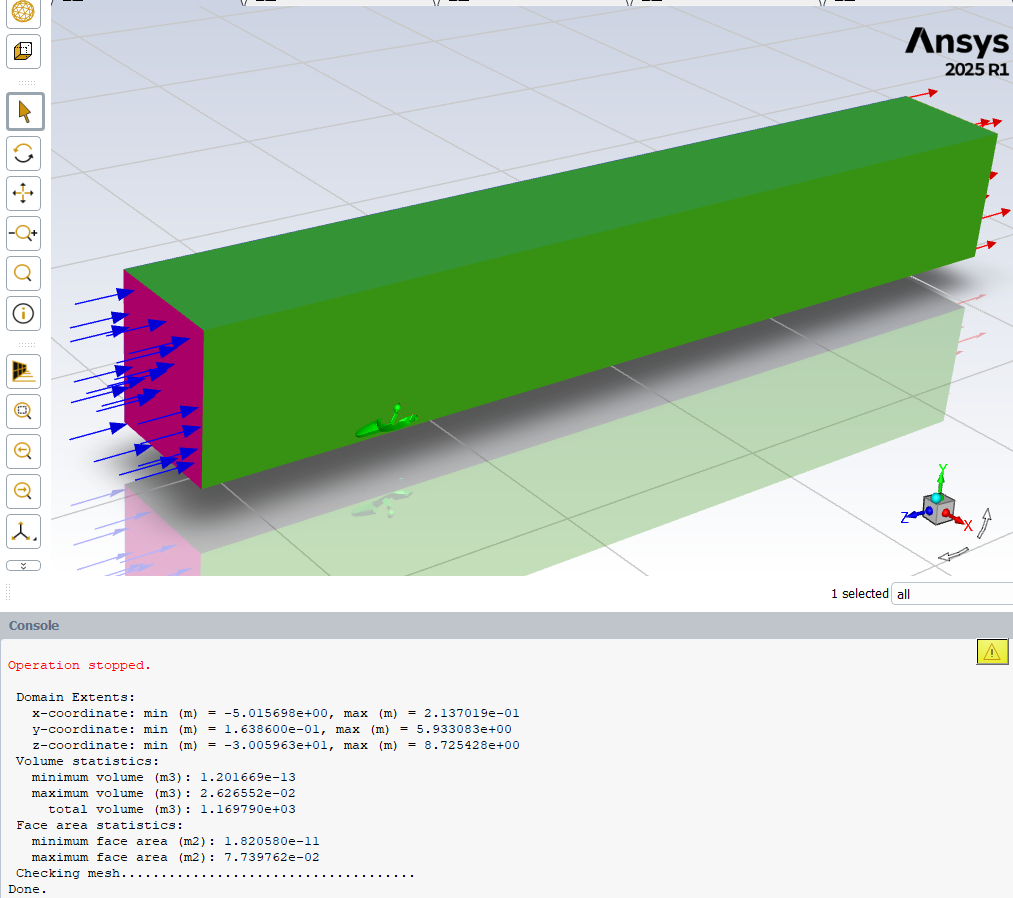Viewport: 1013px width, 898px height.
Task: Pick the zoom to area magnifier tool
Action: [x=24, y=272]
